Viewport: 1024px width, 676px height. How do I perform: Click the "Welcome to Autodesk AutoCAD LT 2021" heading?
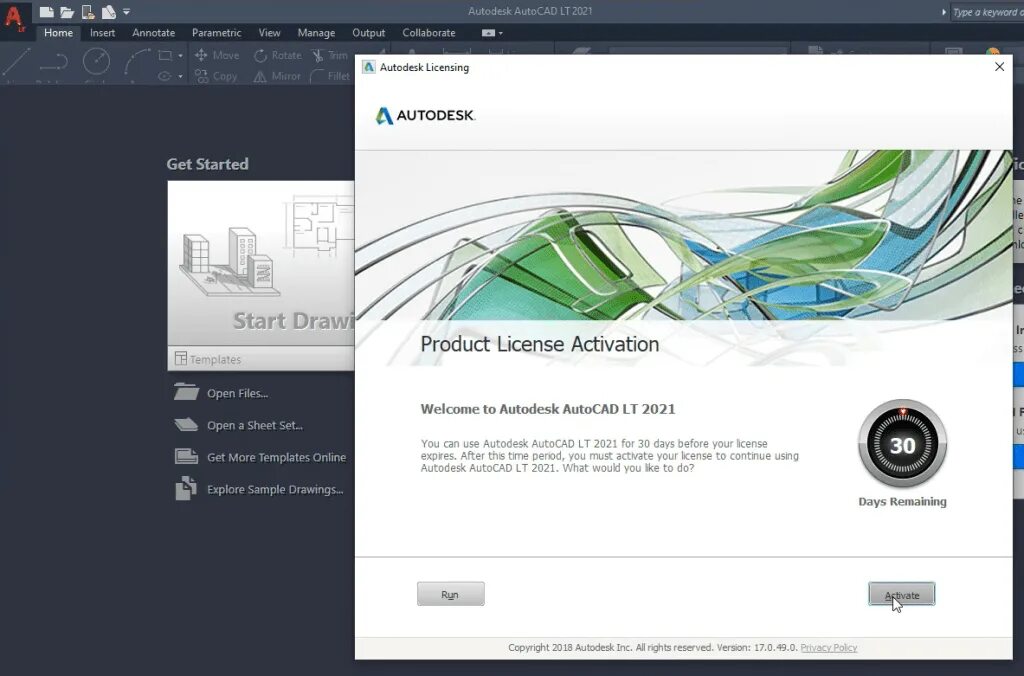tap(548, 409)
